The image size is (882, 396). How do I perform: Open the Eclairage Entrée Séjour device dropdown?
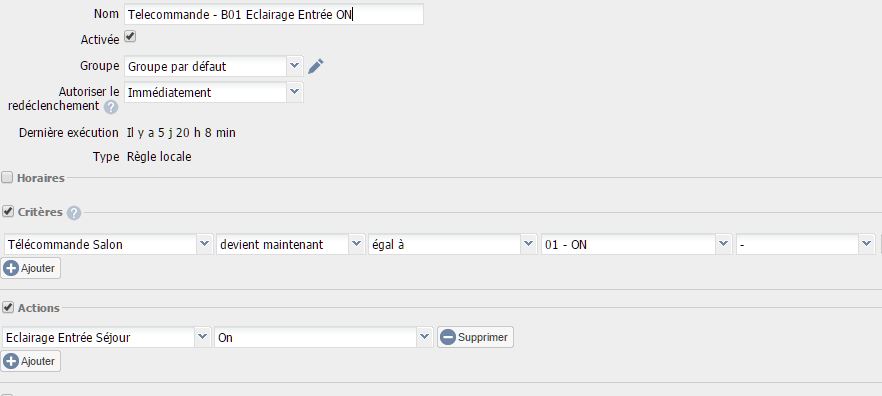(x=106, y=338)
